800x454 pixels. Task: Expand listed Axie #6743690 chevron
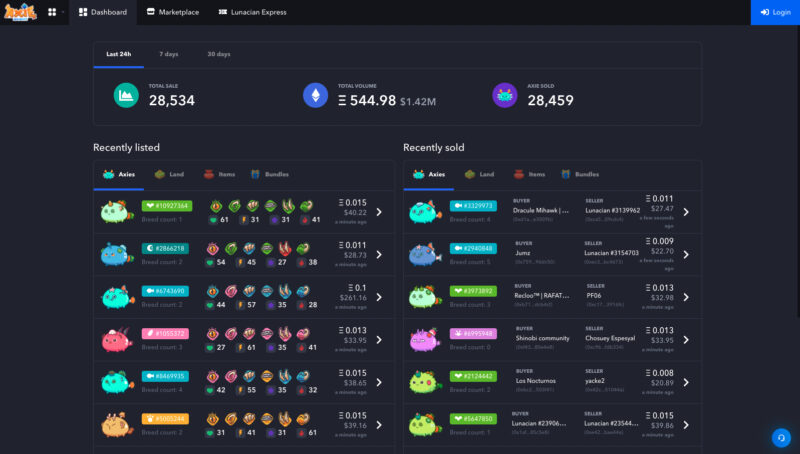378,297
